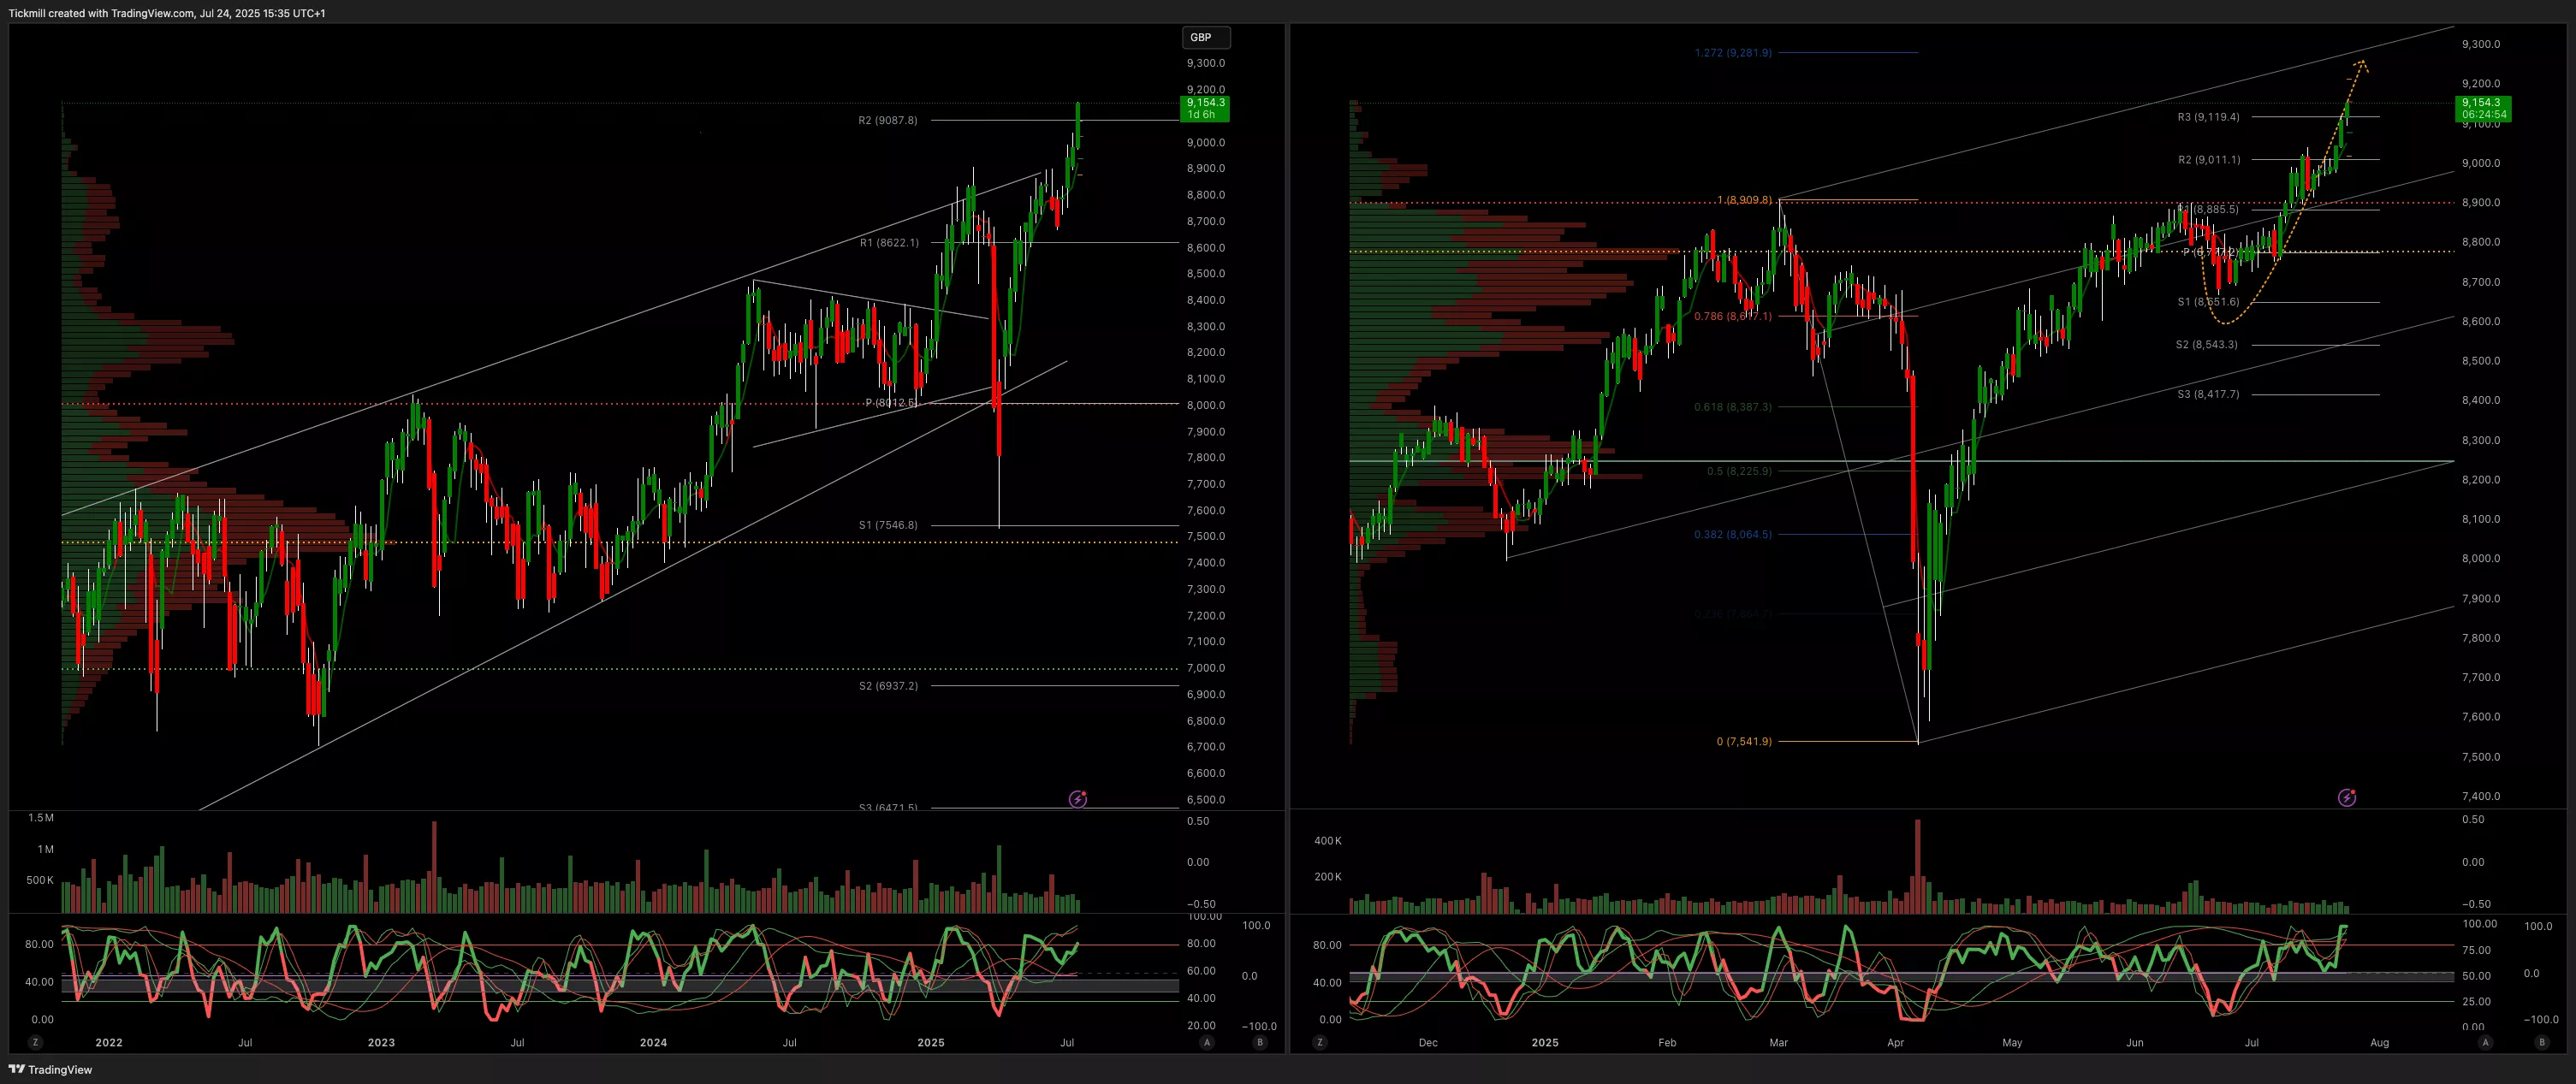Viewport: 2576px width, 1084px height.
Task: Click the B scale button on right chart
Action: pyautogui.click(x=2542, y=1042)
